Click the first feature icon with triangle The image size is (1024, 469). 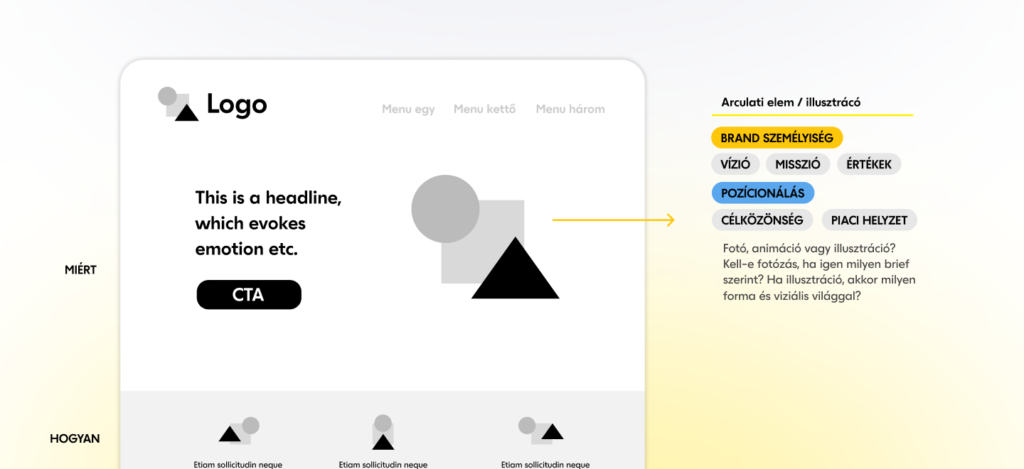239,429
